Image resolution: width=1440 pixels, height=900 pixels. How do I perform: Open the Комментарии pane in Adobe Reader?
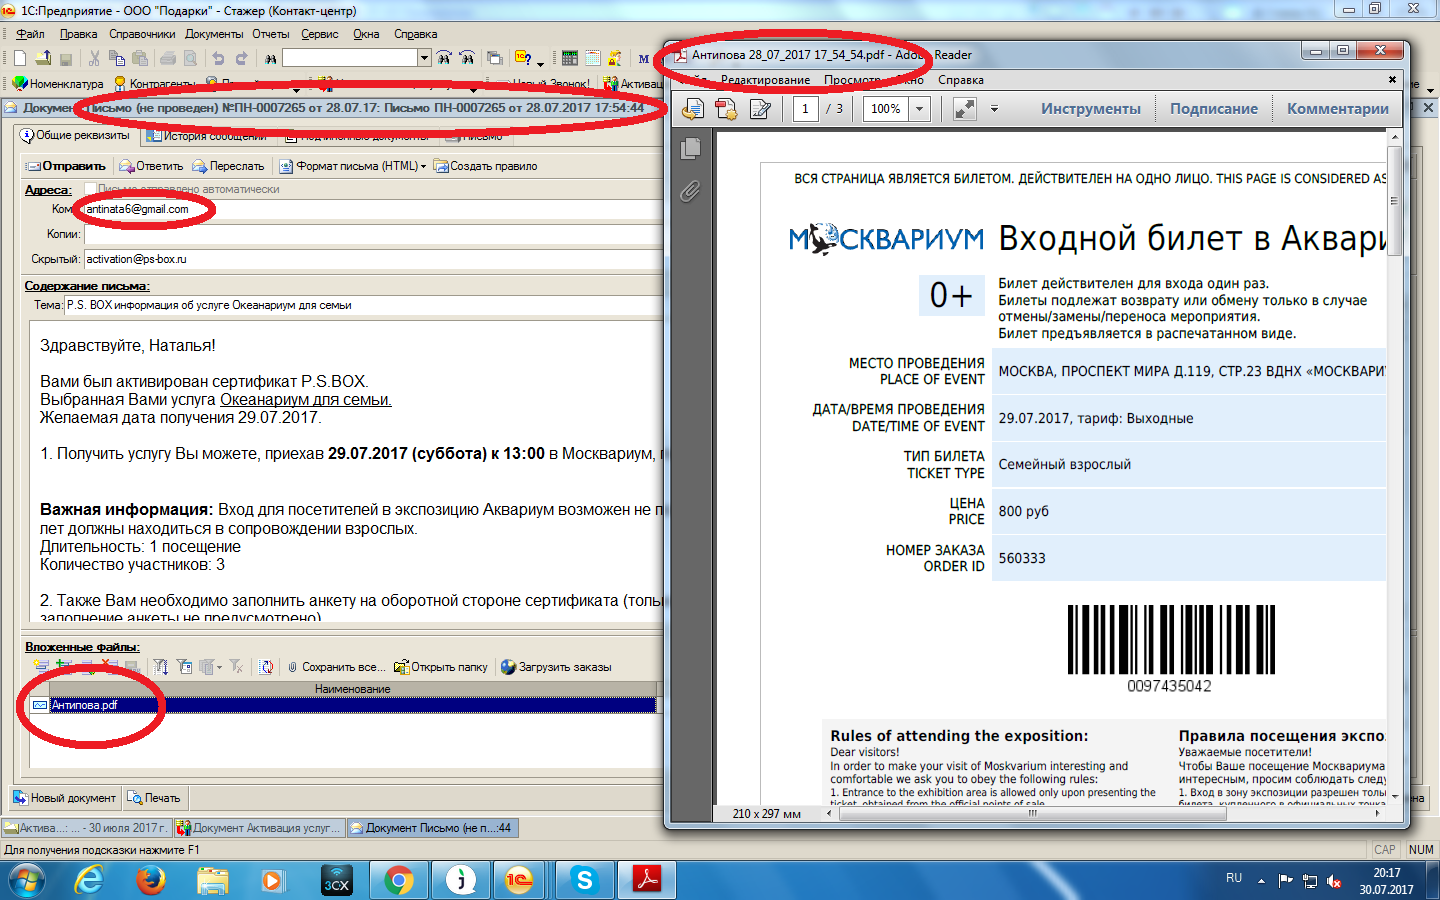1338,109
